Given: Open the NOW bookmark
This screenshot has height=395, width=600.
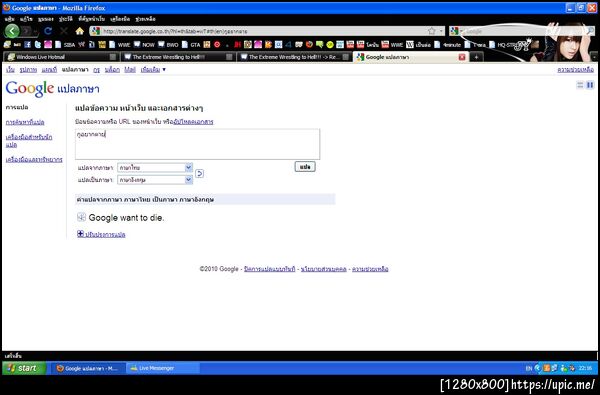Looking at the screenshot, I should [x=144, y=45].
